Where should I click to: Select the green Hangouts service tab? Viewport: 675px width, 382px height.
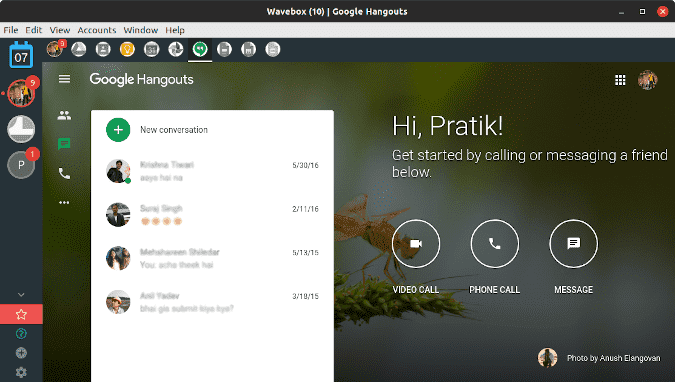coord(200,49)
